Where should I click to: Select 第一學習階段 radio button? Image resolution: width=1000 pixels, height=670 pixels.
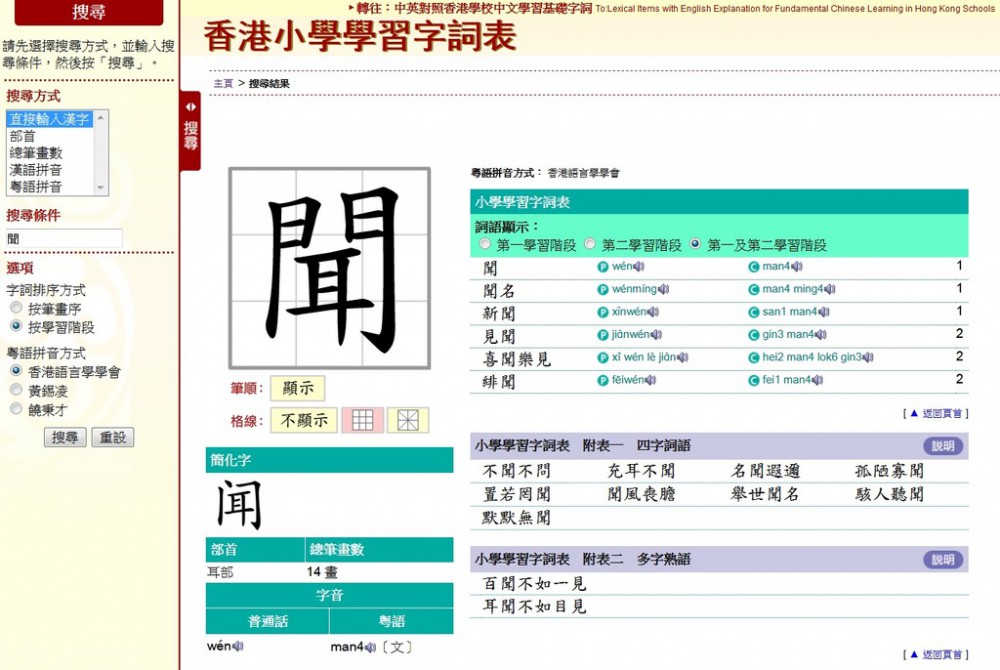click(486, 244)
